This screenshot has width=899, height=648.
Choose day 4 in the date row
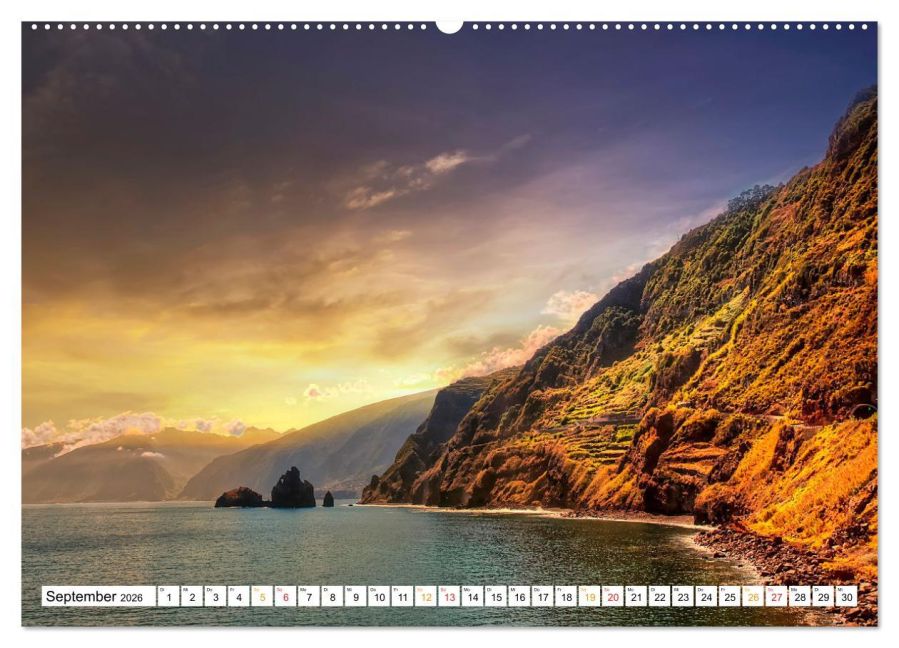pyautogui.click(x=239, y=596)
